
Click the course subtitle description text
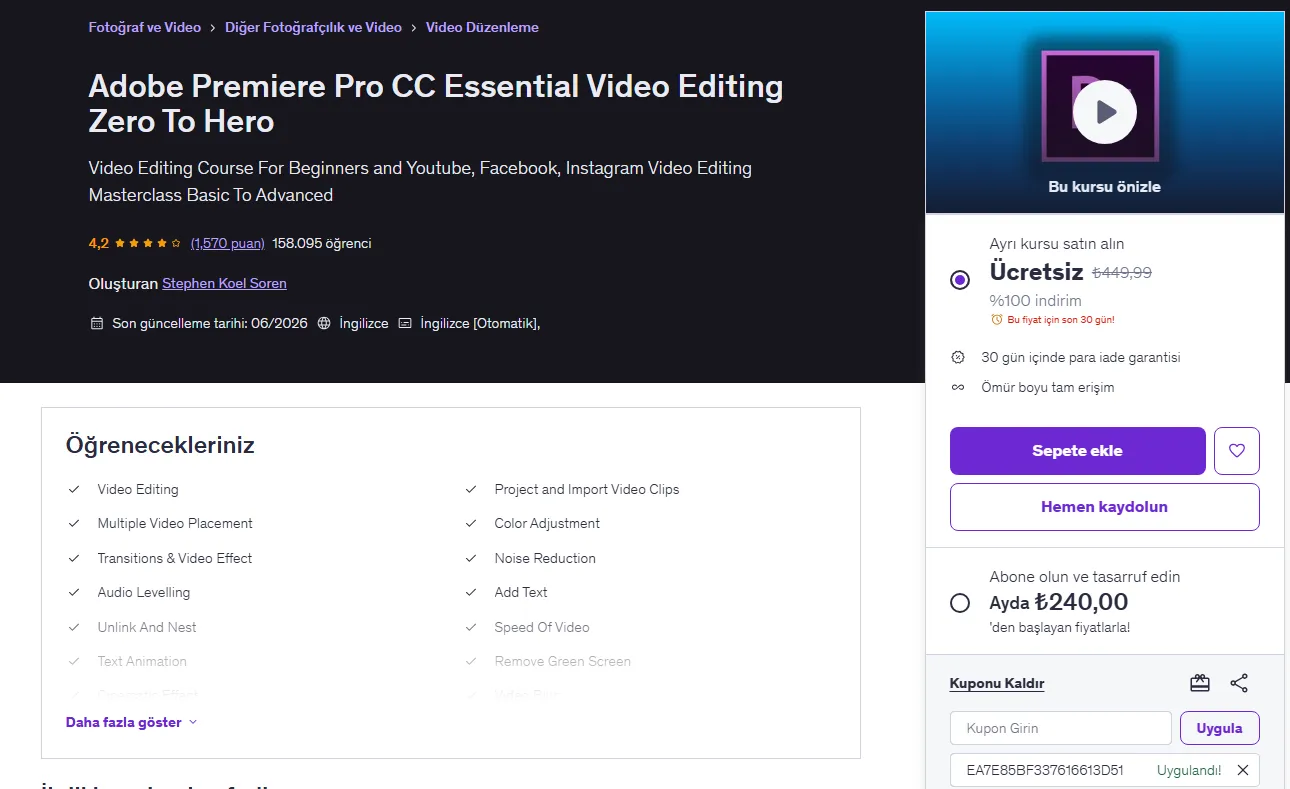(420, 181)
